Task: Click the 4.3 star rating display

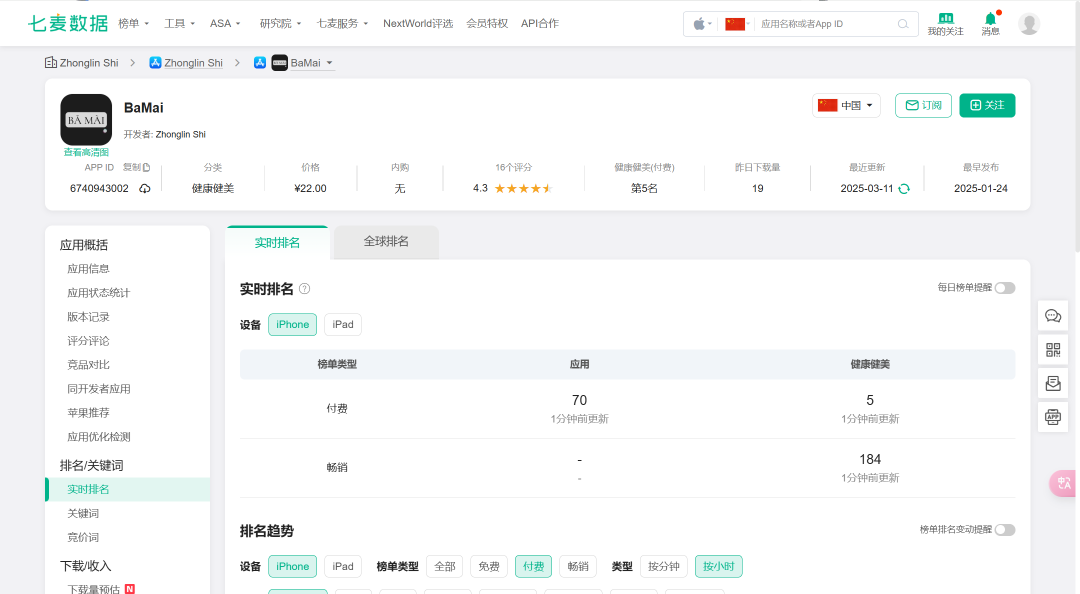Action: pos(512,188)
